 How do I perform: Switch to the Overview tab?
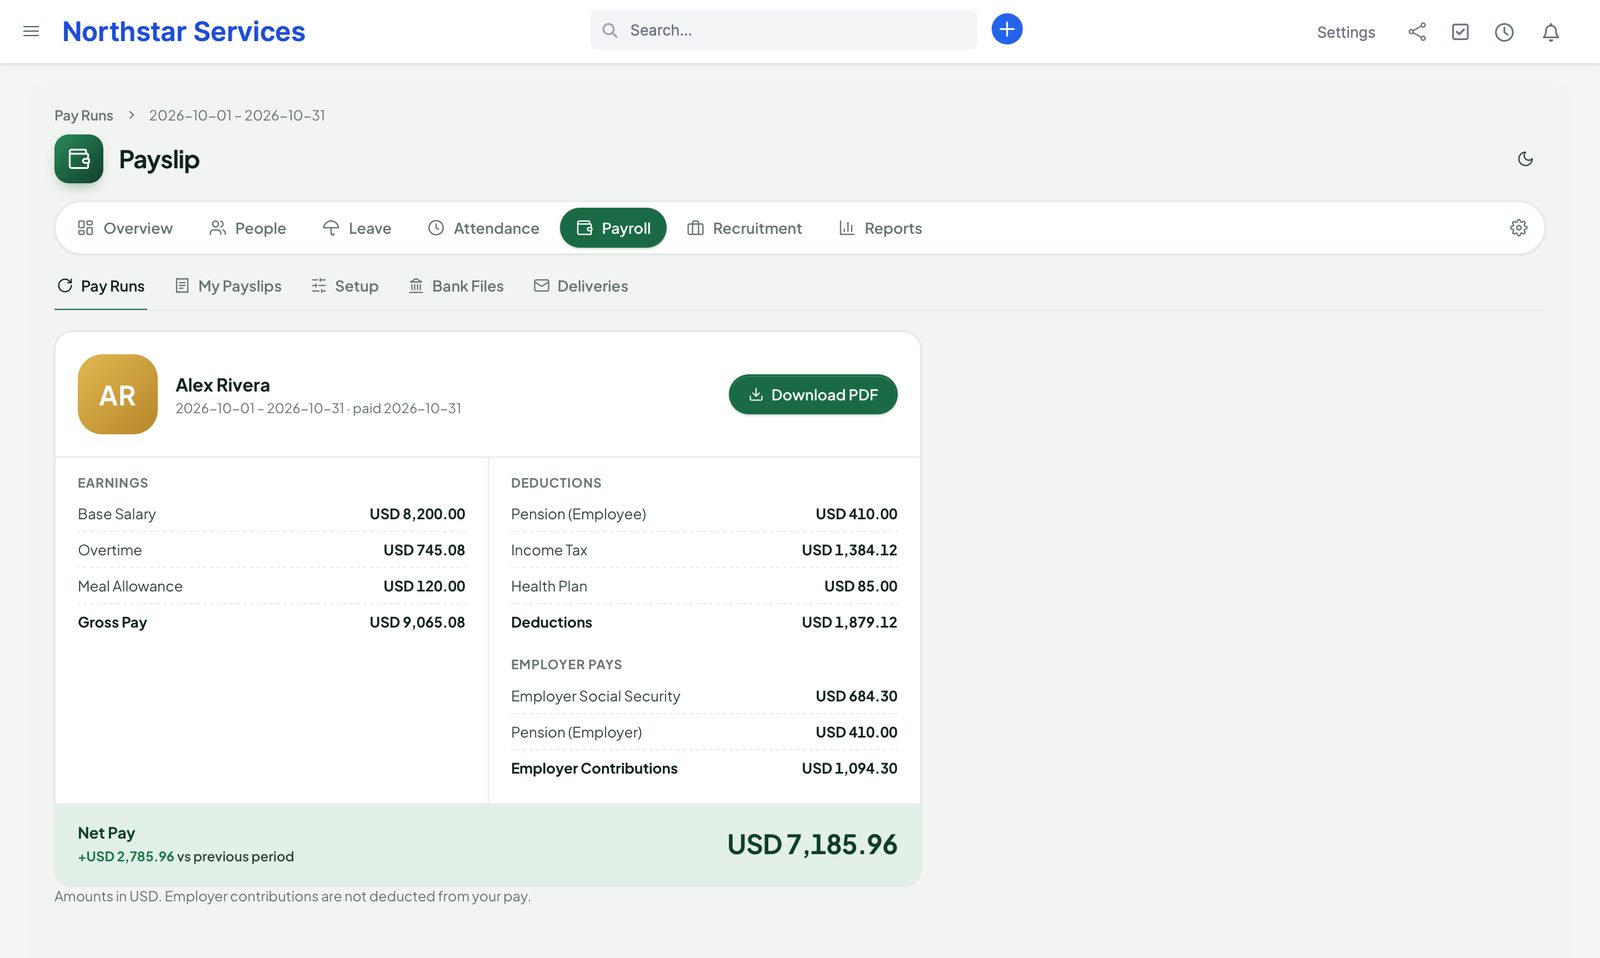pyautogui.click(x=125, y=228)
